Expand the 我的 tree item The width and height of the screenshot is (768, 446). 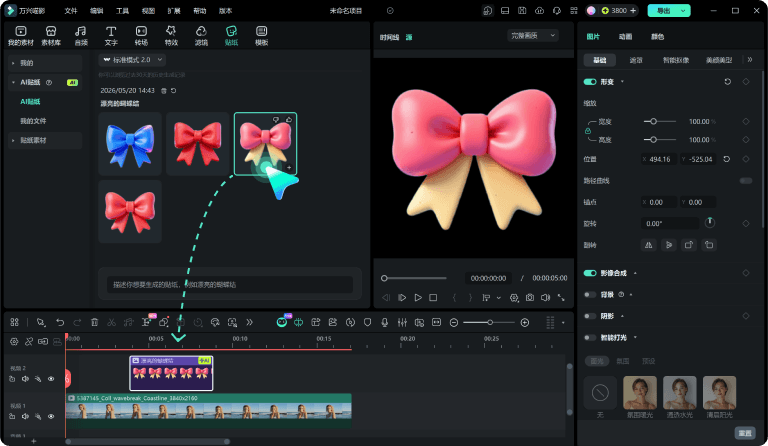pos(13,63)
